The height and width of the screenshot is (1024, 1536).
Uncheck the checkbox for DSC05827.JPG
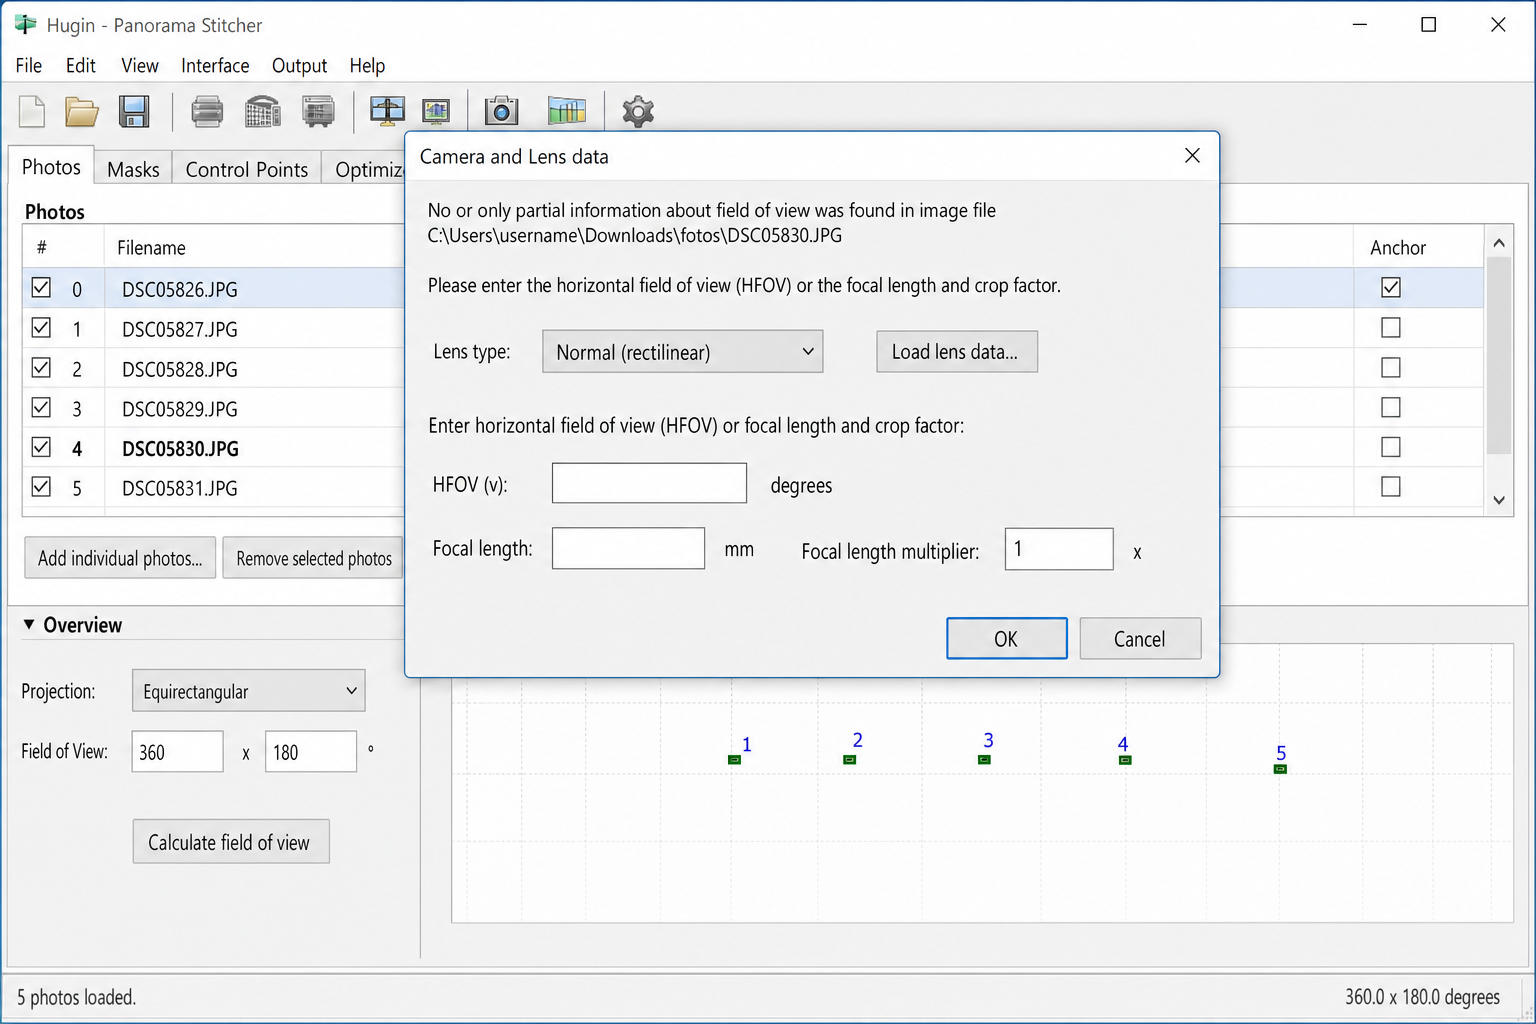pos(41,327)
